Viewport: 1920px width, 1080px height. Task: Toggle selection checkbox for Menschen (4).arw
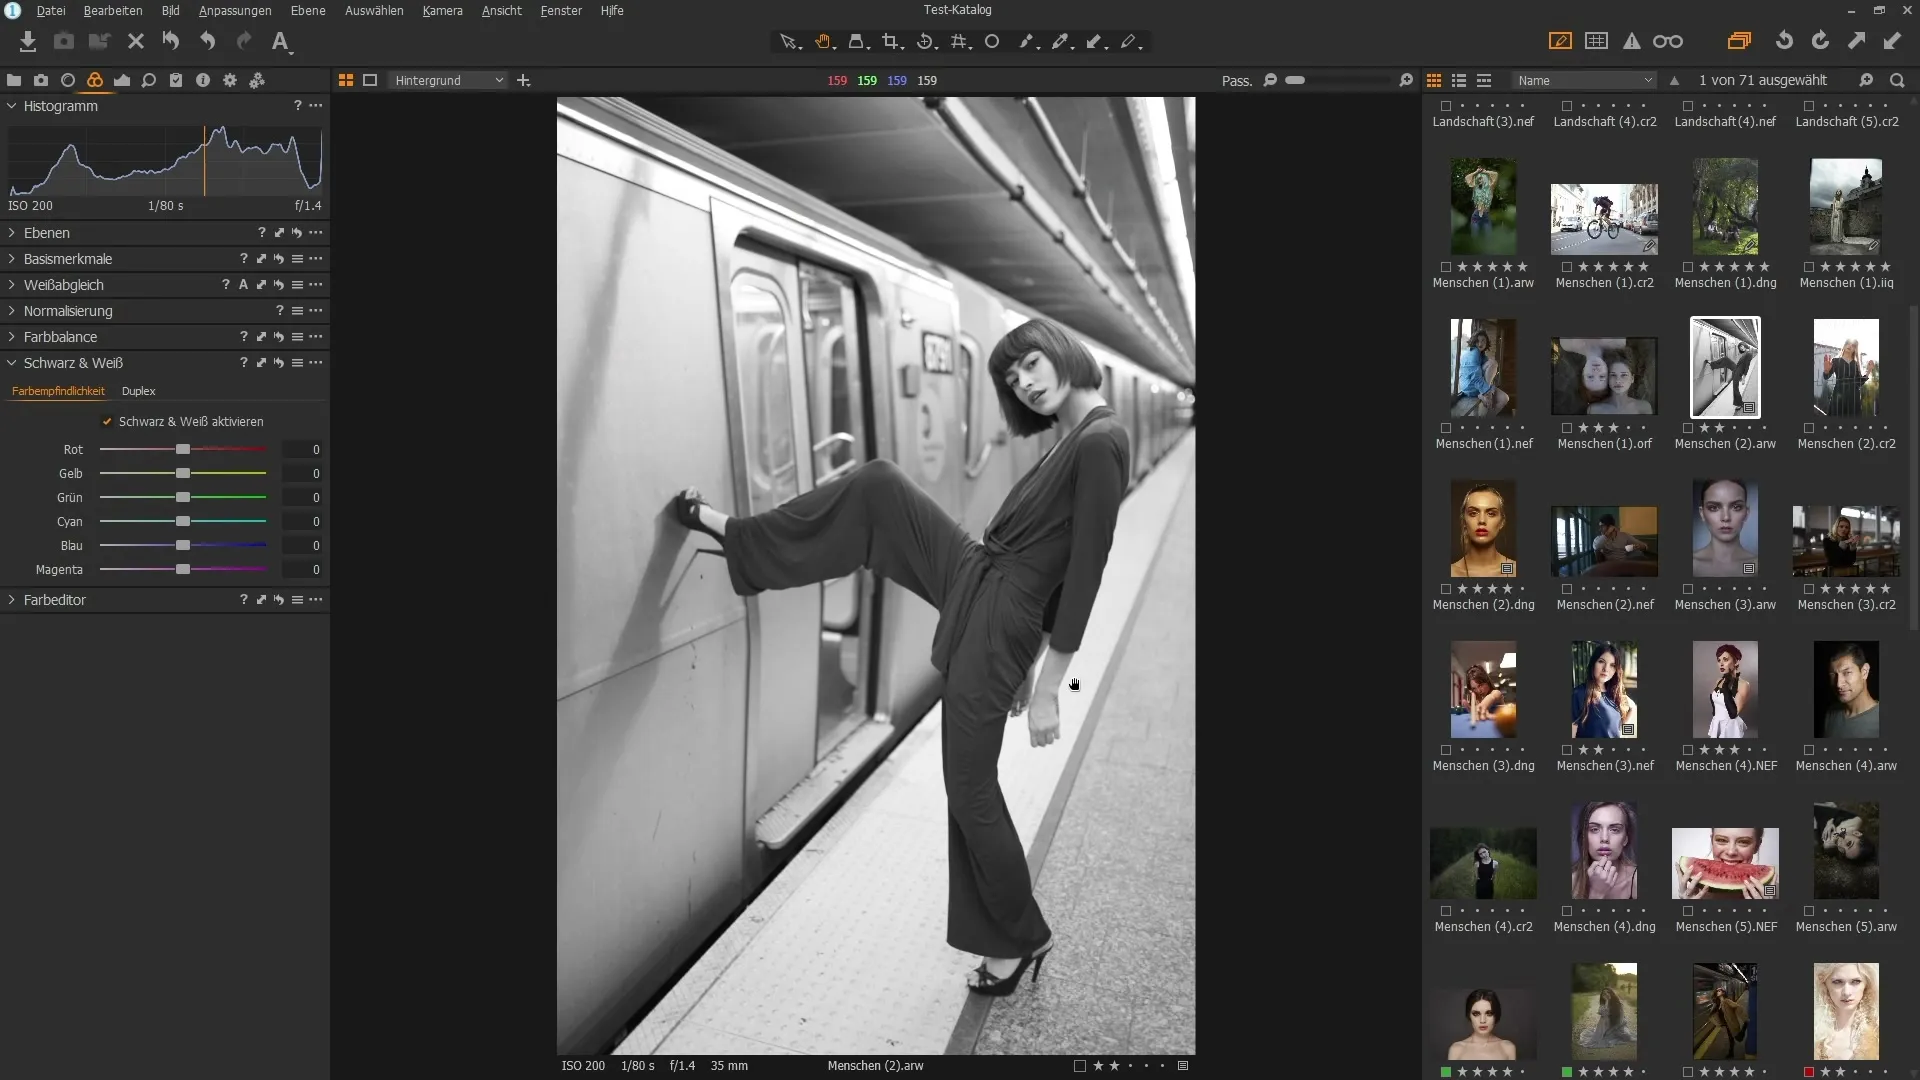point(1809,750)
